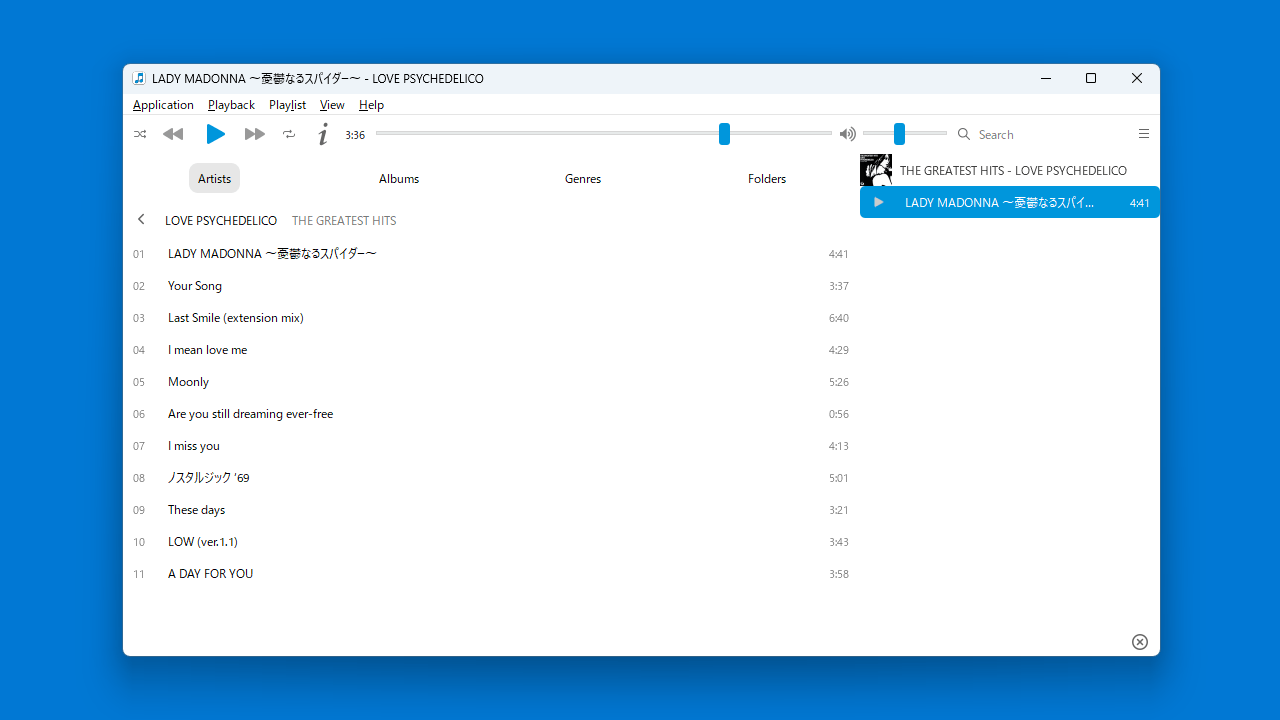This screenshot has height=720, width=1280.
Task: Select the track Moonly
Action: pyautogui.click(x=491, y=382)
